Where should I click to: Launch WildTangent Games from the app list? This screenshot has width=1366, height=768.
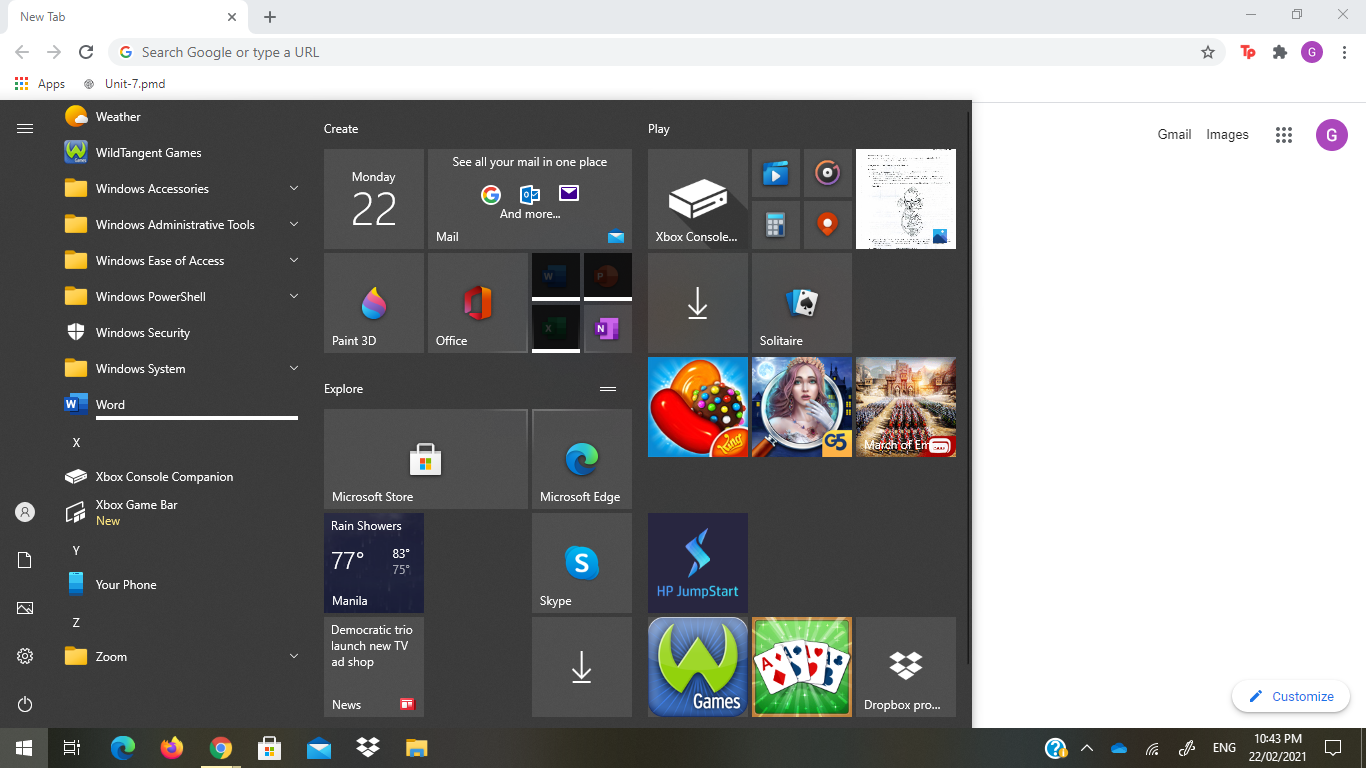coord(180,153)
